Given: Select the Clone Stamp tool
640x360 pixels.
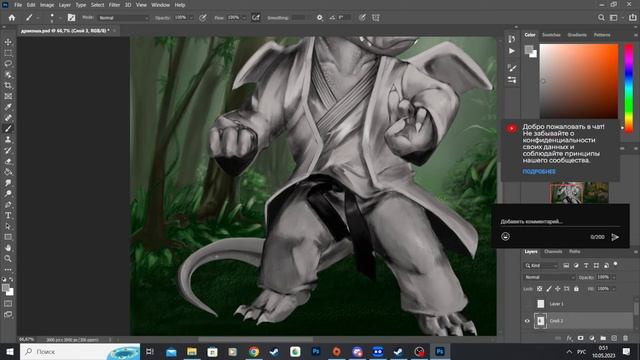Looking at the screenshot, I should coord(8,140).
